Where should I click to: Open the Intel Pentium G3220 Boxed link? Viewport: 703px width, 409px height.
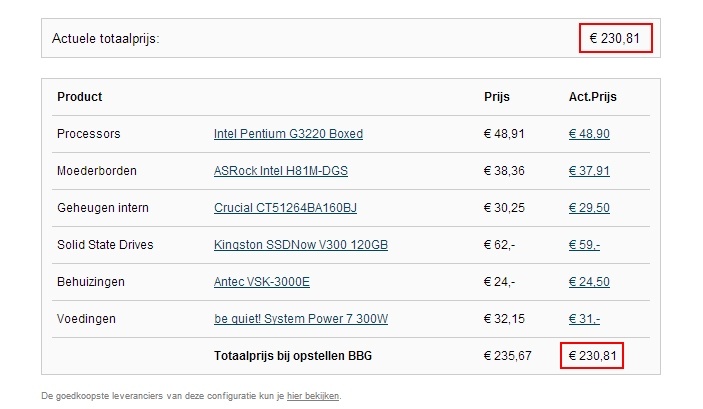coord(288,134)
